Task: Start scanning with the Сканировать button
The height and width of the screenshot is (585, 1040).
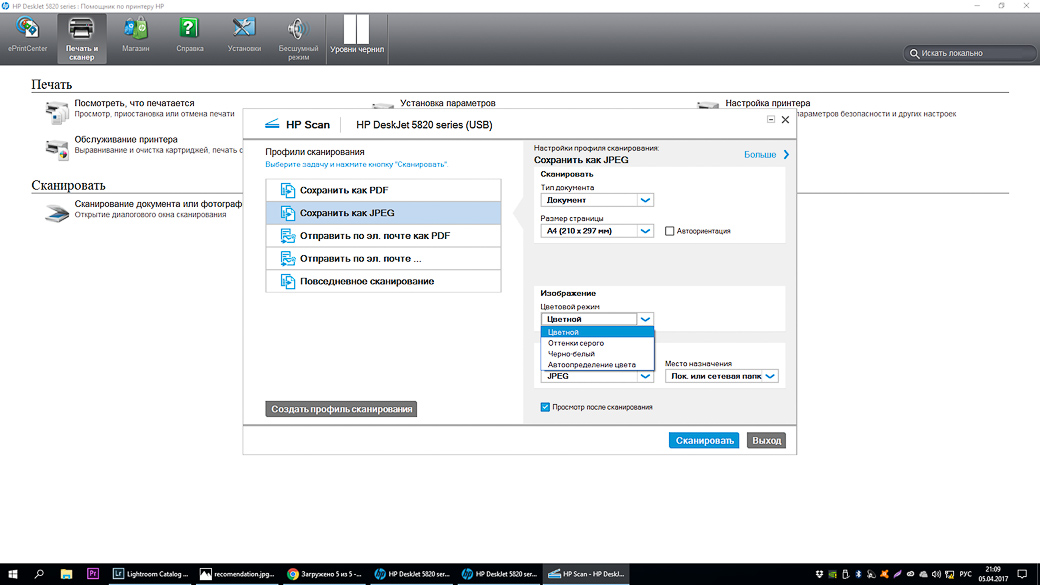Action: tap(704, 440)
